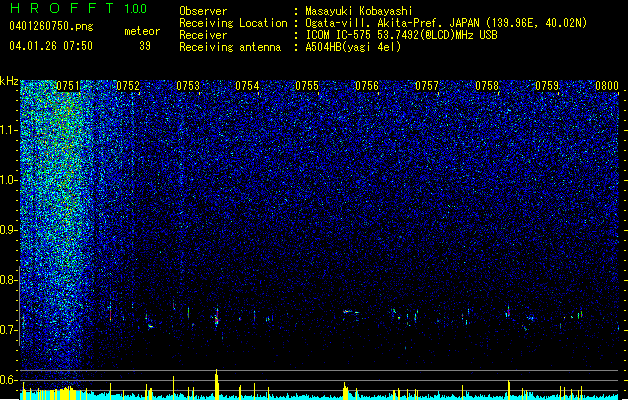Click the 0751 time marker

click(x=68, y=86)
